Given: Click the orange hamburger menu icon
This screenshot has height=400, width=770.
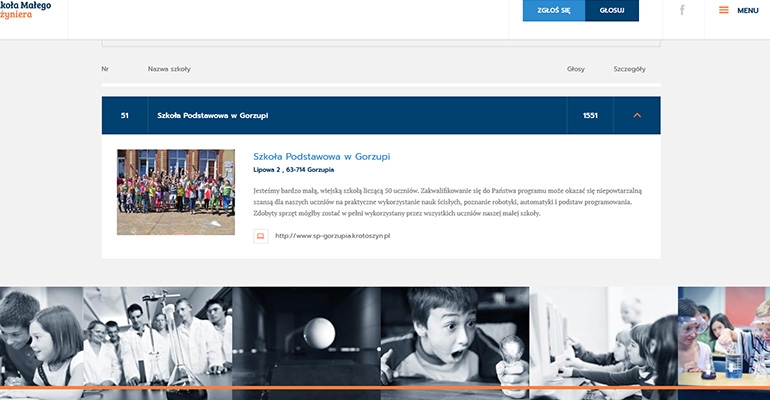Looking at the screenshot, I should pyautogui.click(x=723, y=10).
